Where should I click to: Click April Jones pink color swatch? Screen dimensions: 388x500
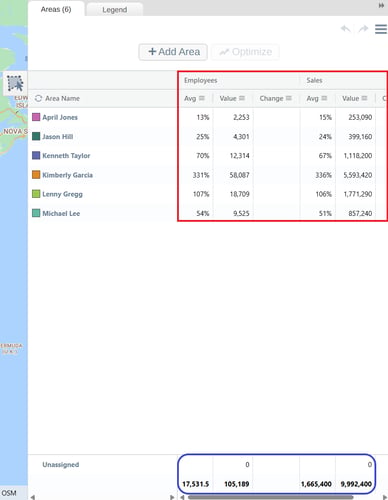36,117
